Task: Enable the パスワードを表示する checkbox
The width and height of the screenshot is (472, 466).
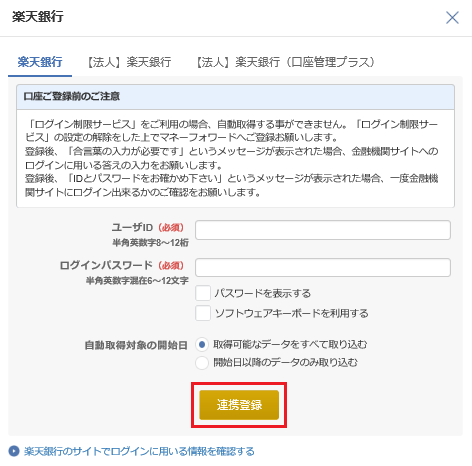Action: (x=203, y=293)
